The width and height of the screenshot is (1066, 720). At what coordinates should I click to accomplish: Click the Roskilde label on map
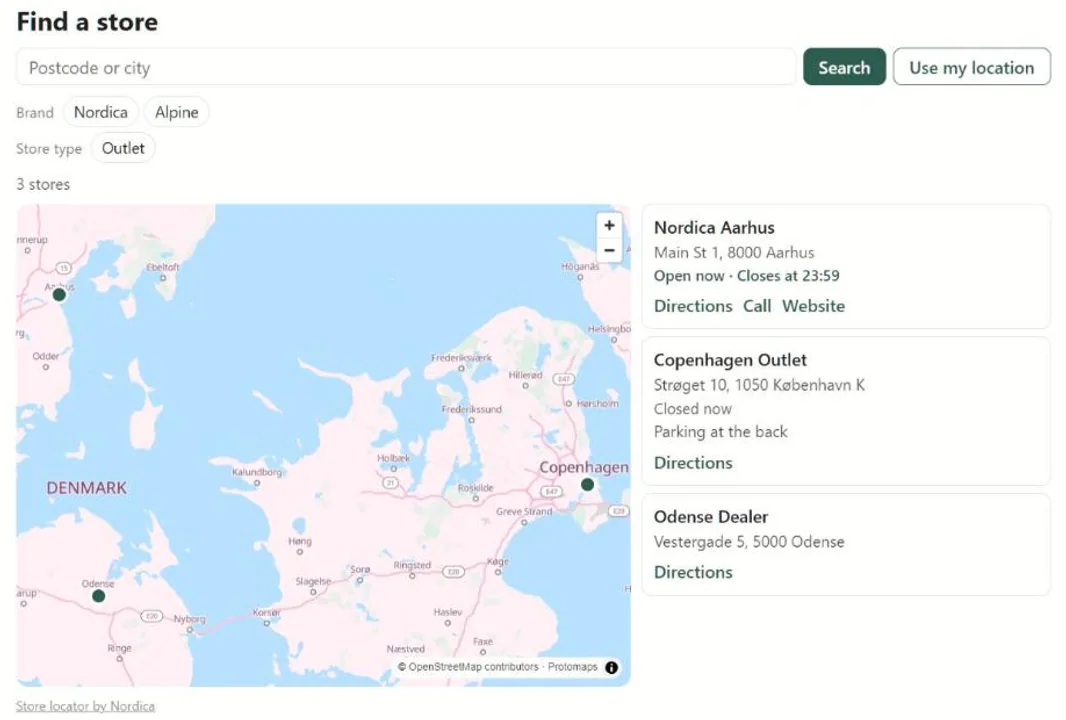click(x=475, y=488)
